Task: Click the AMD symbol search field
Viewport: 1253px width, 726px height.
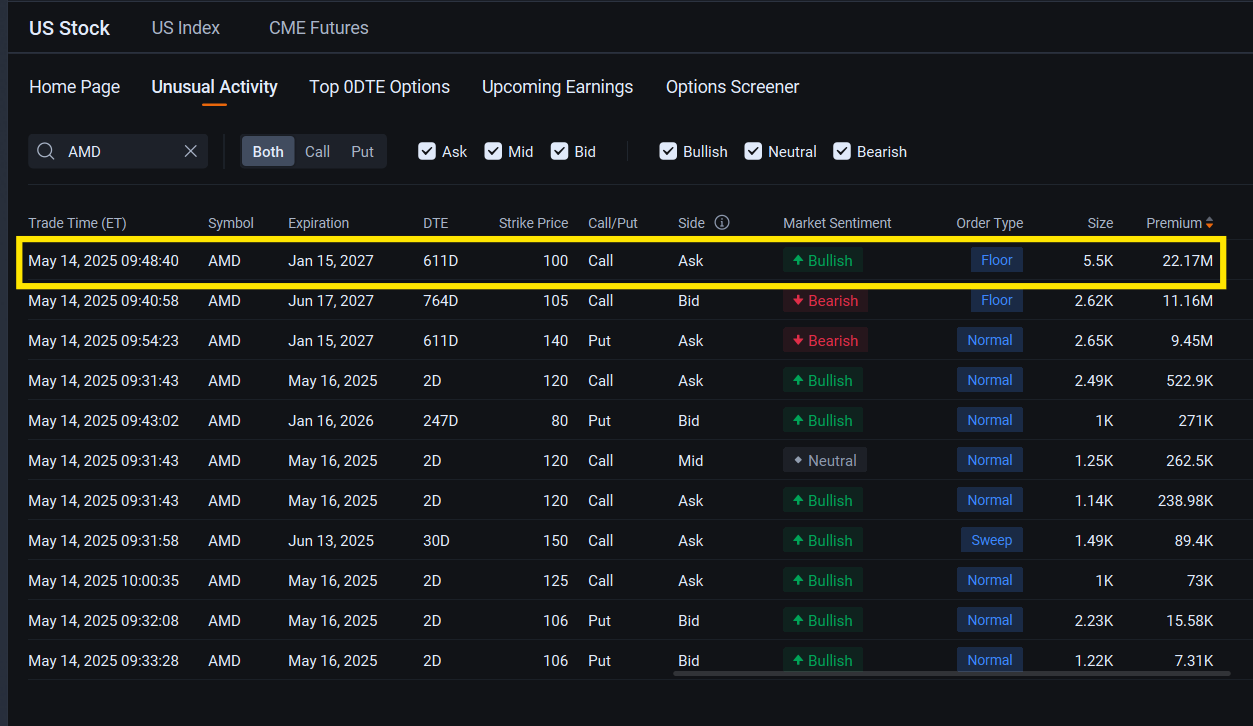Action: pos(118,151)
